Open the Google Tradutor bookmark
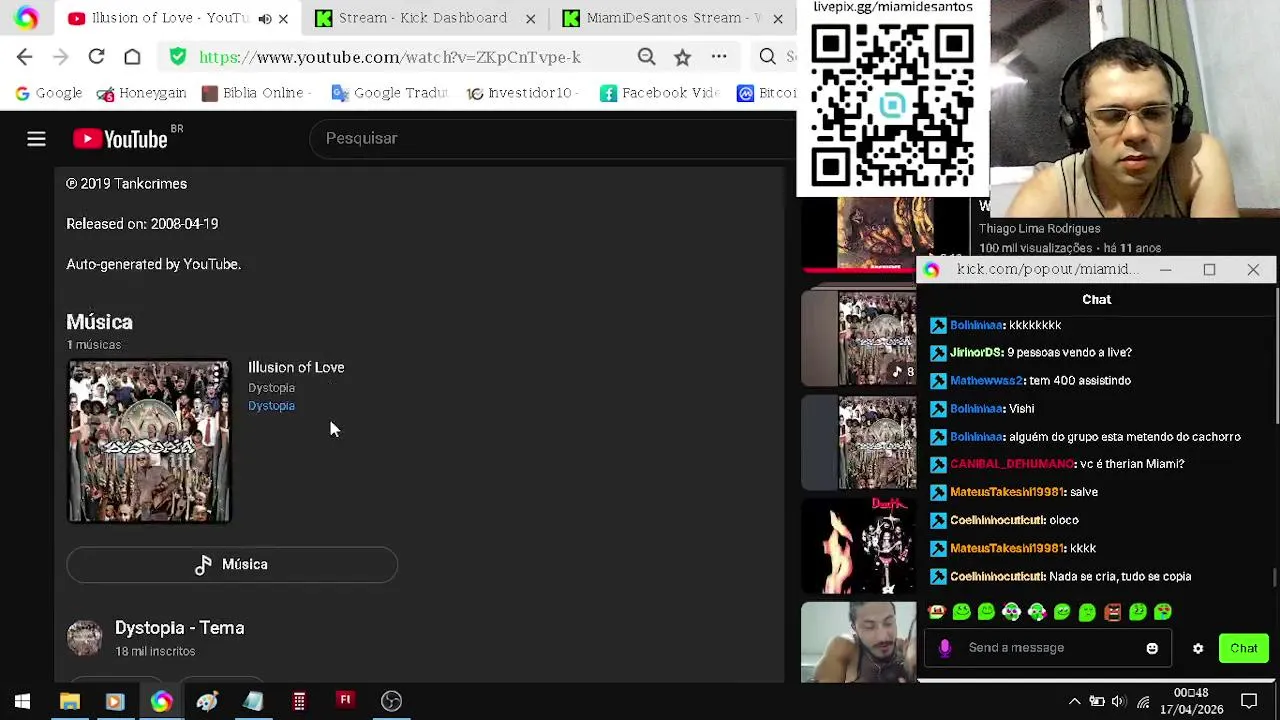The width and height of the screenshot is (1280, 720). pyautogui.click(x=388, y=93)
